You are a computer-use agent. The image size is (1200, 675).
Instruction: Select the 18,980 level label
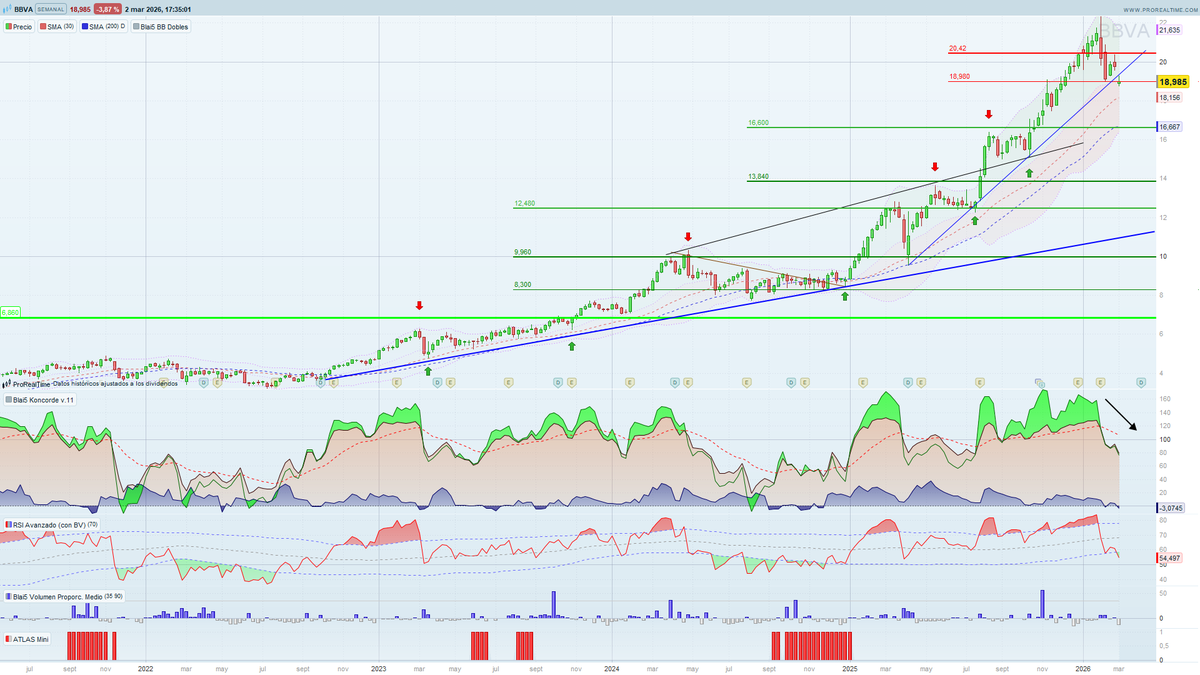coord(959,76)
